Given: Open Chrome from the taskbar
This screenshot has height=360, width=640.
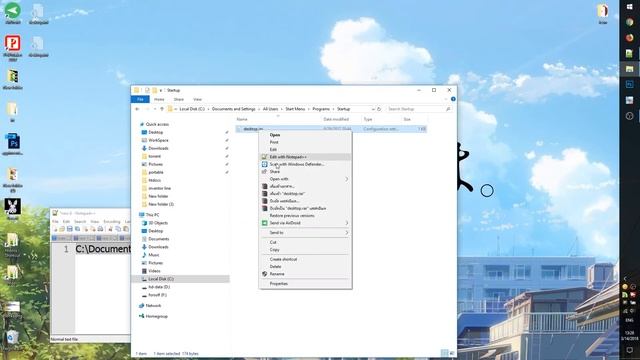Looking at the screenshot, I should (629, 22).
